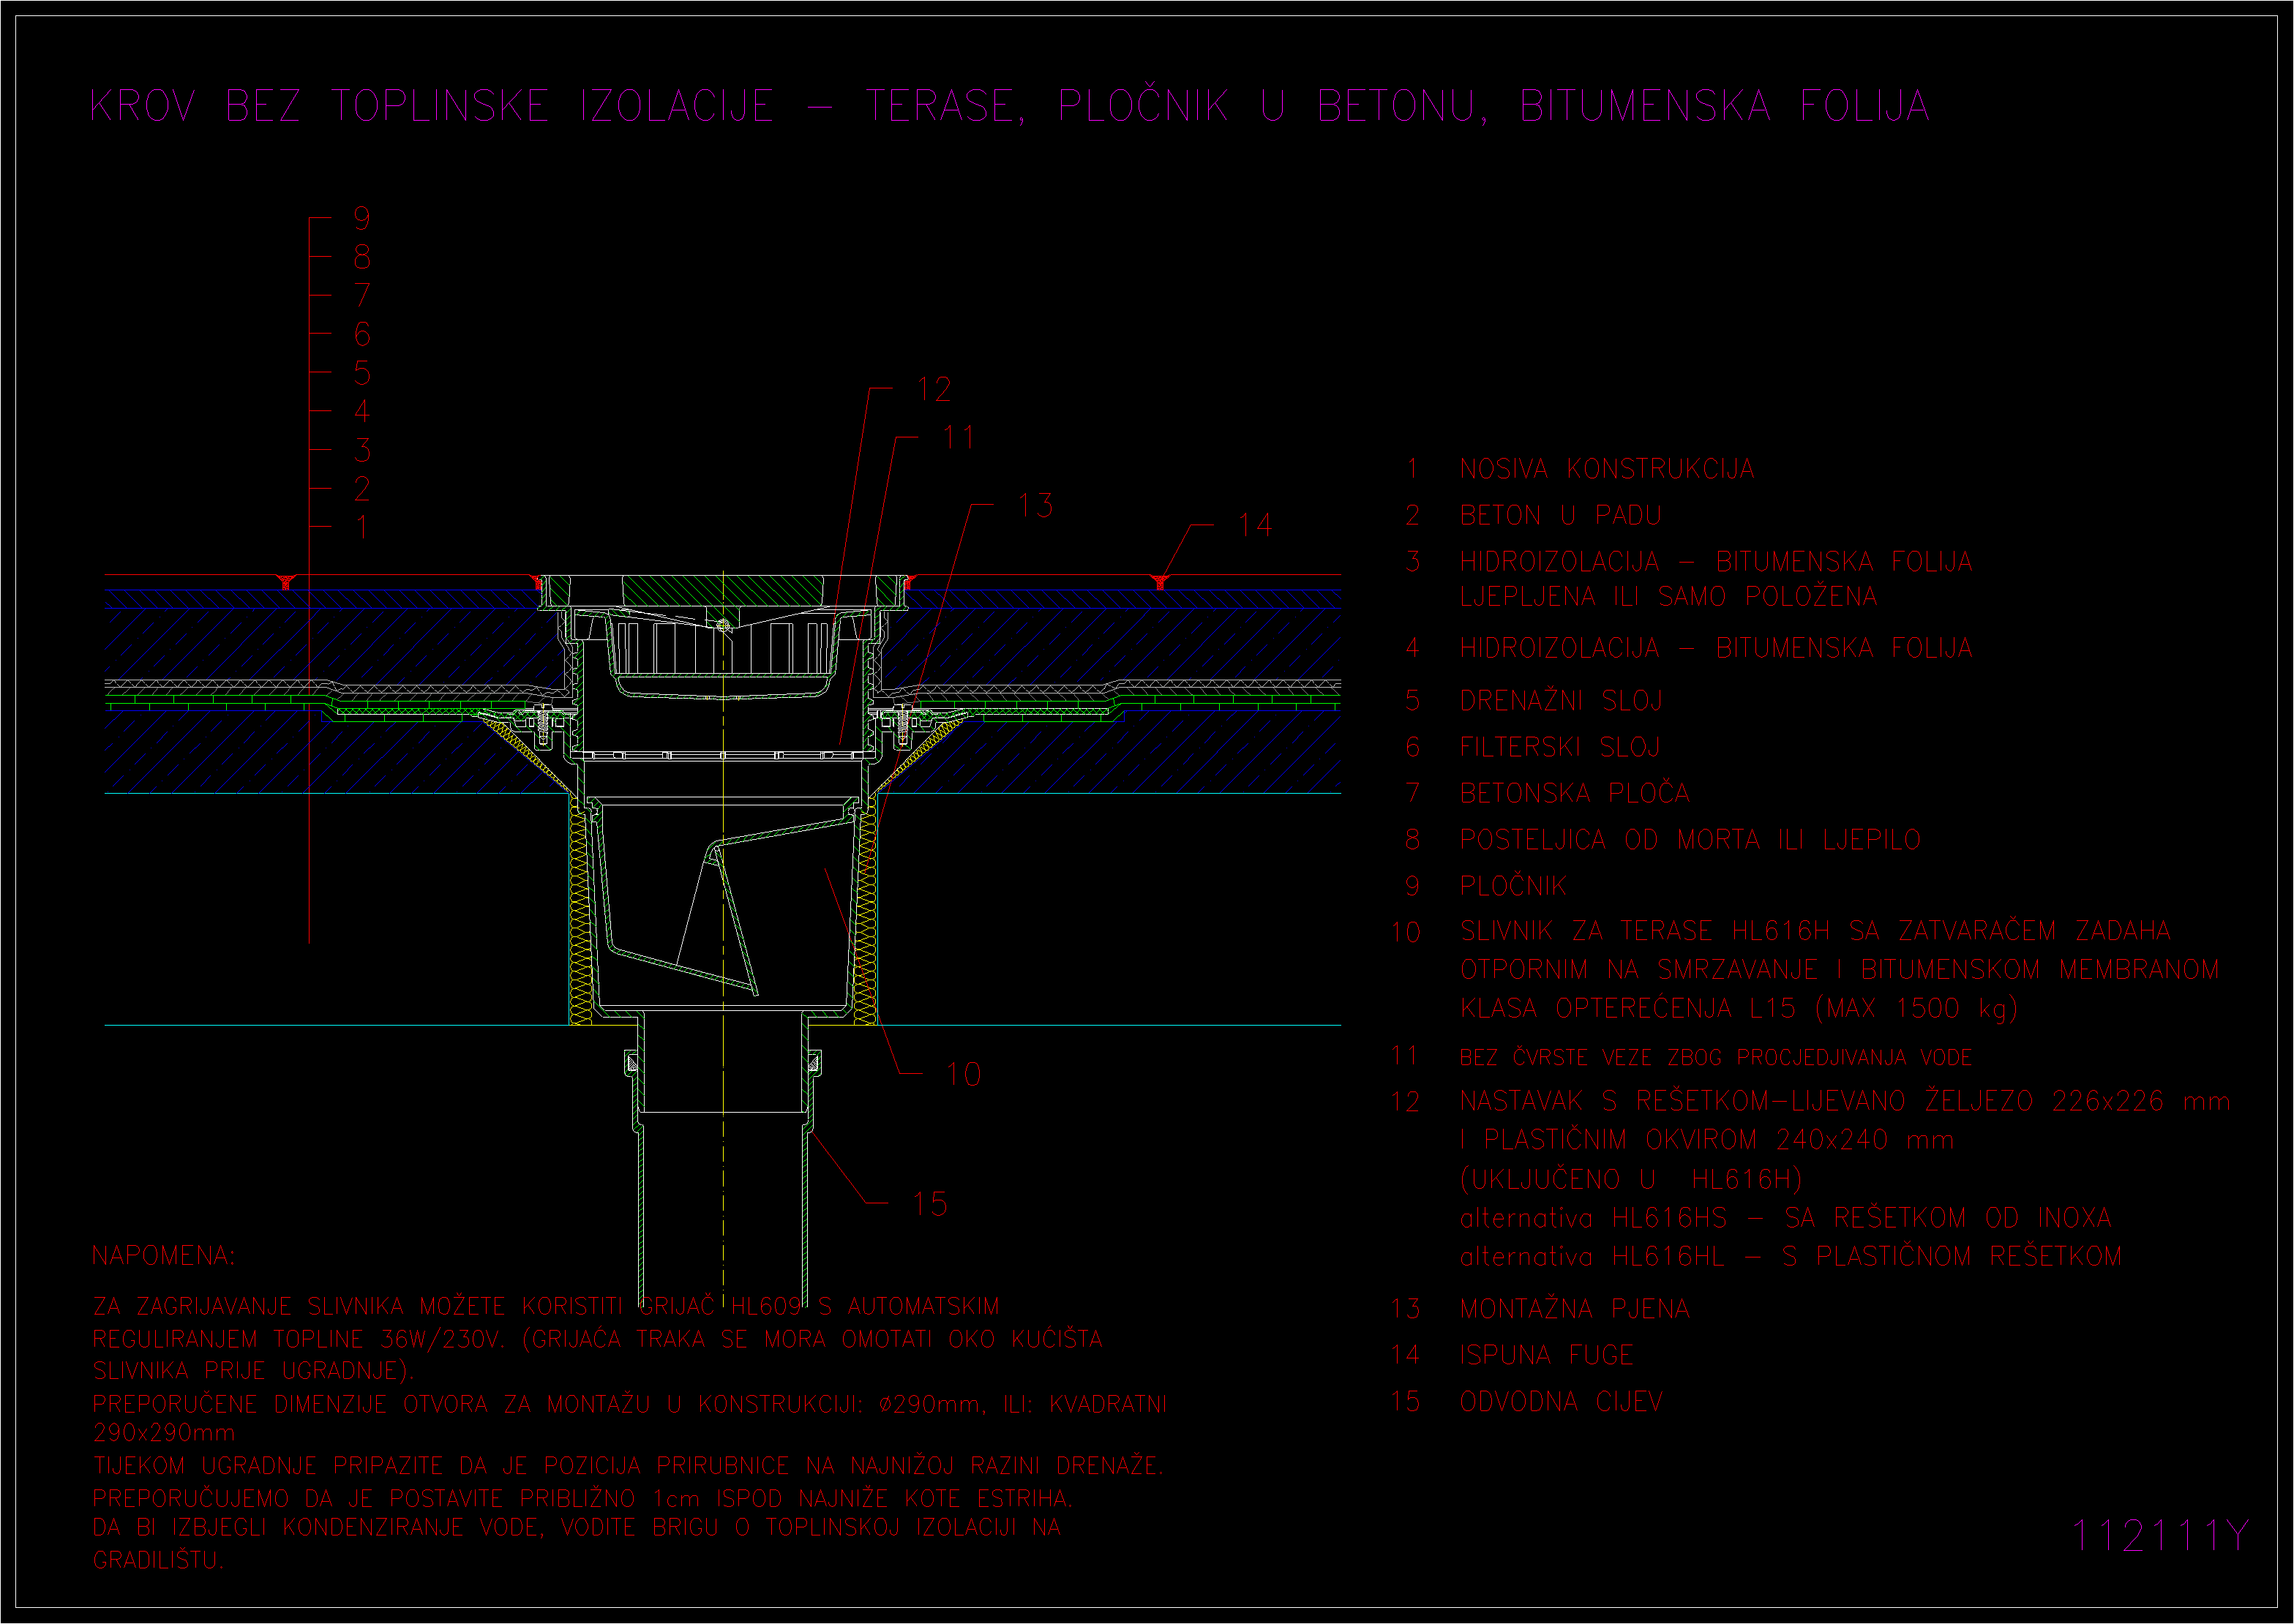Click the line 'I PLASTIČNIM OKVIROM 240x240 mm'
Viewport: 2294px width, 1624px height.
(1706, 1140)
